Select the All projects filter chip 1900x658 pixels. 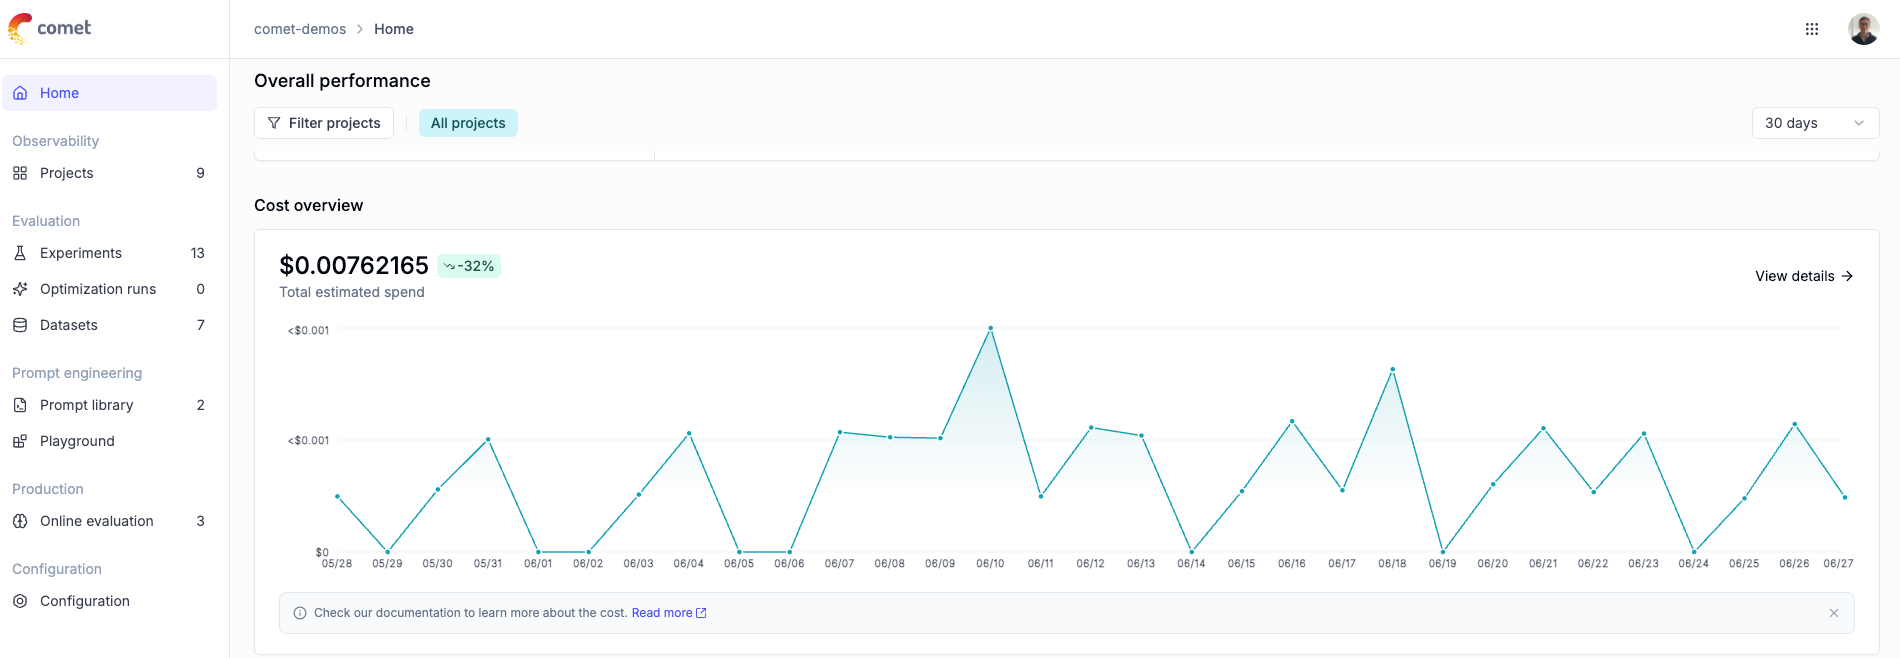(468, 123)
